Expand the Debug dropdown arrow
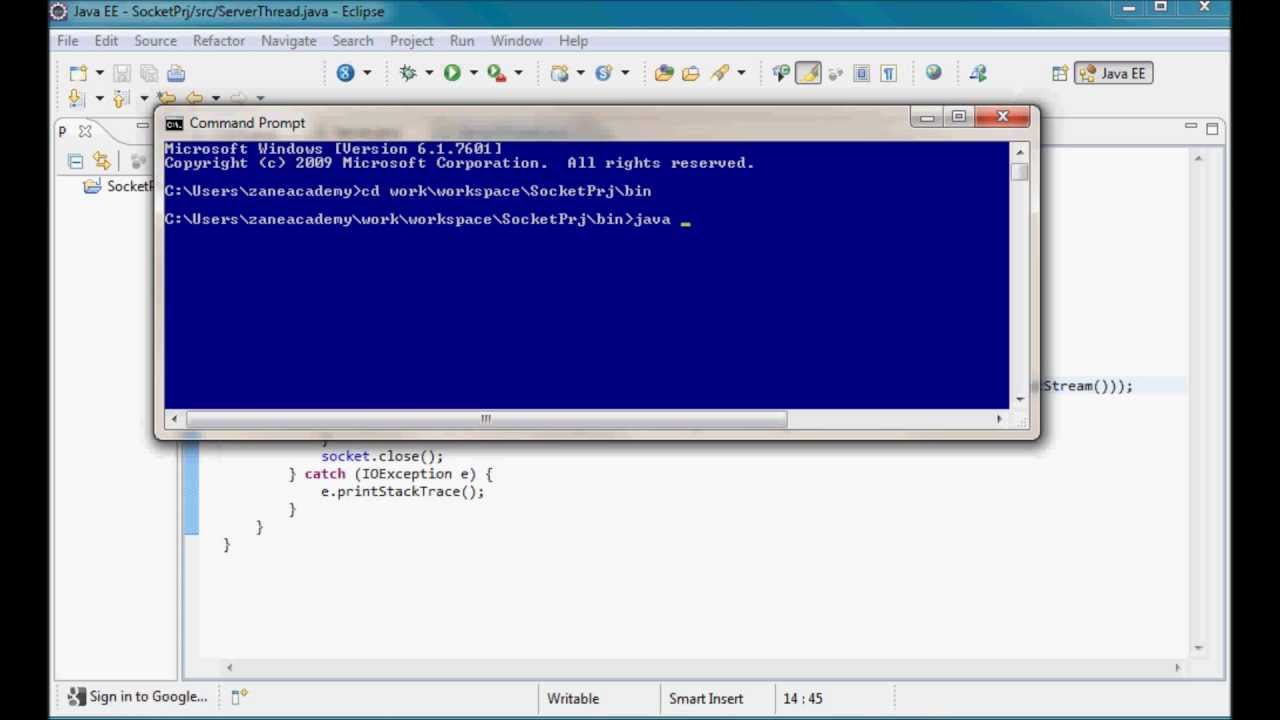 coord(429,73)
